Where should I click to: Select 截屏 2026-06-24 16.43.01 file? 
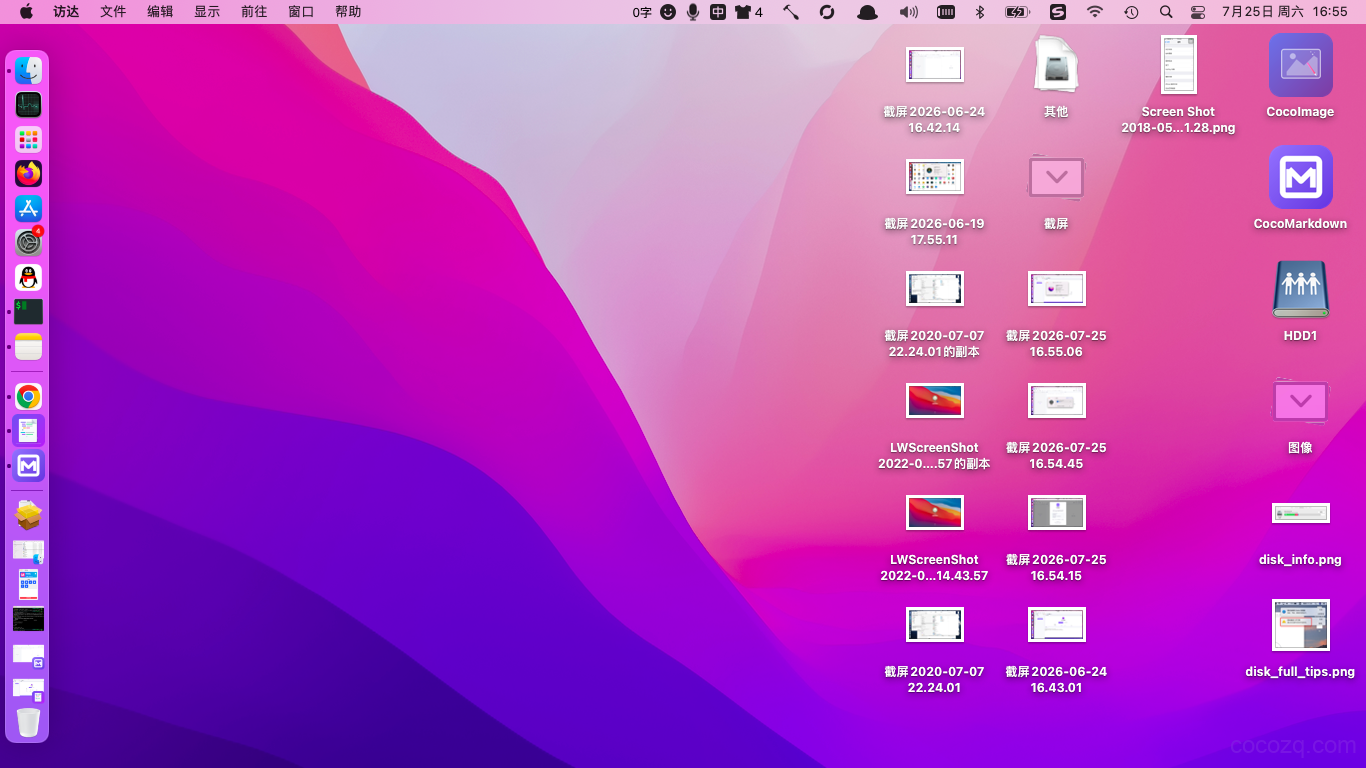pos(1056,625)
